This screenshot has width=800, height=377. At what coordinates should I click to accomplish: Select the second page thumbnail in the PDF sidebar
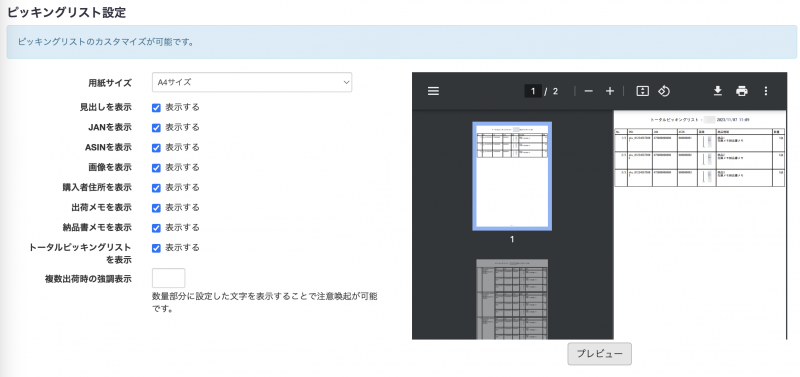(x=512, y=299)
